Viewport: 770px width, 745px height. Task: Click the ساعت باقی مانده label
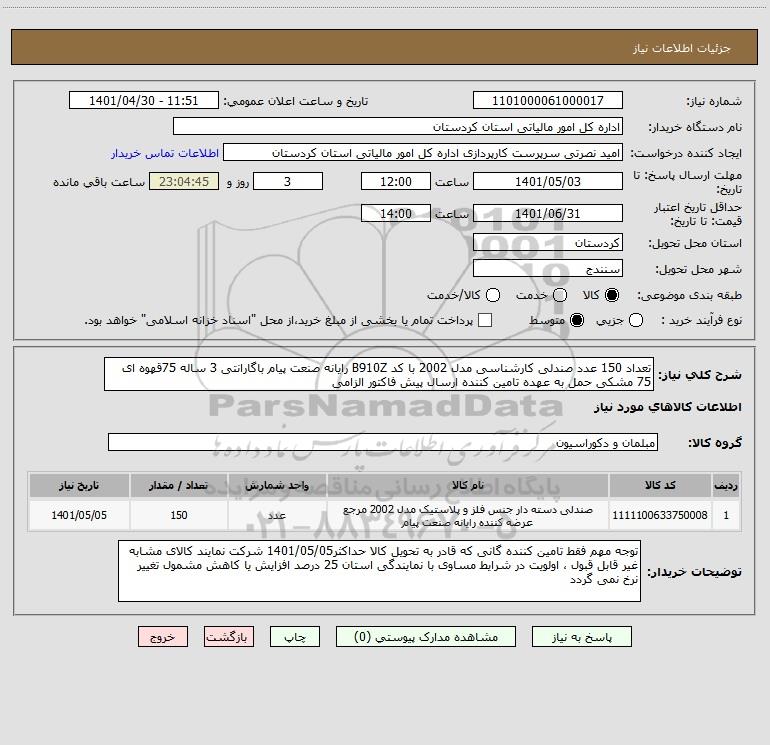pos(99,182)
